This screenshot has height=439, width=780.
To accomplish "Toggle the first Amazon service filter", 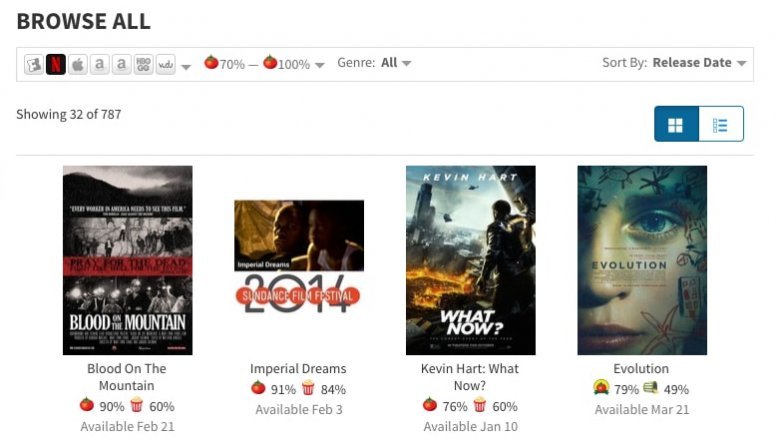I will coord(99,65).
